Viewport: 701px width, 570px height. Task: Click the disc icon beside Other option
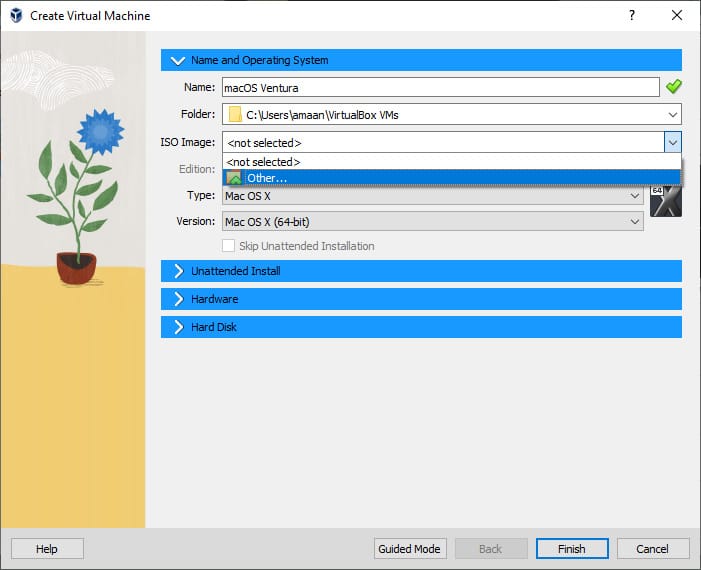click(234, 178)
